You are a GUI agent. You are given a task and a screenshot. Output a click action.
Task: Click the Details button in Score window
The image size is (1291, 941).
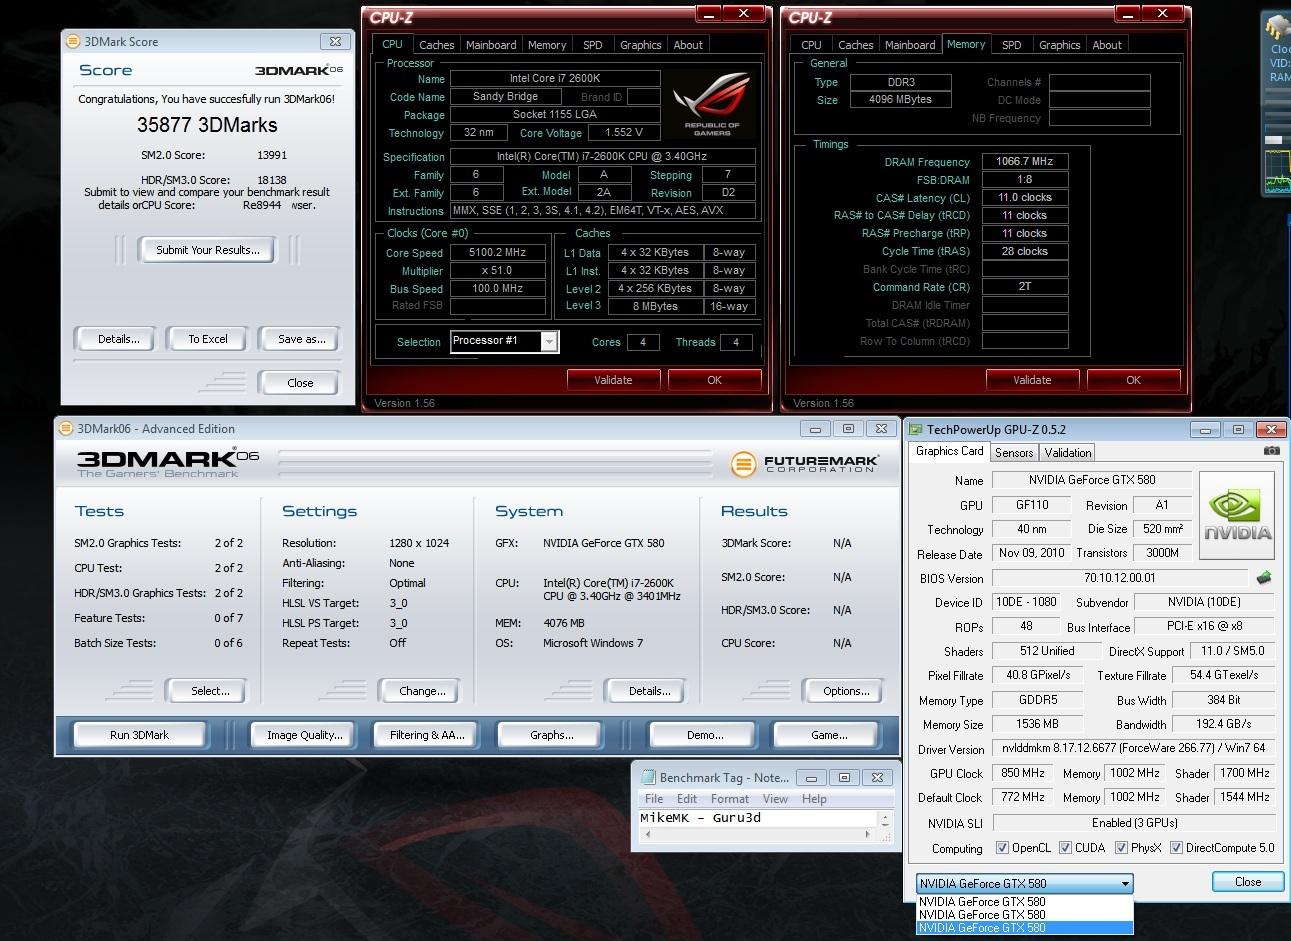[x=119, y=339]
